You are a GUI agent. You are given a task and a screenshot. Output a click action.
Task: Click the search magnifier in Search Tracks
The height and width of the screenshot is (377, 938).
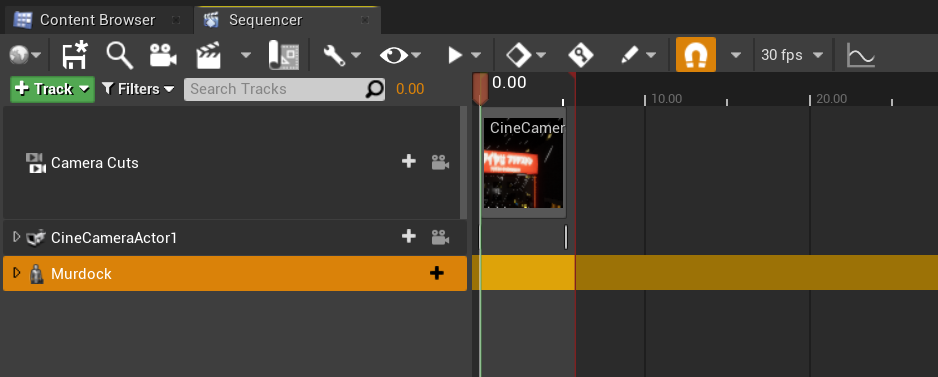coord(374,89)
